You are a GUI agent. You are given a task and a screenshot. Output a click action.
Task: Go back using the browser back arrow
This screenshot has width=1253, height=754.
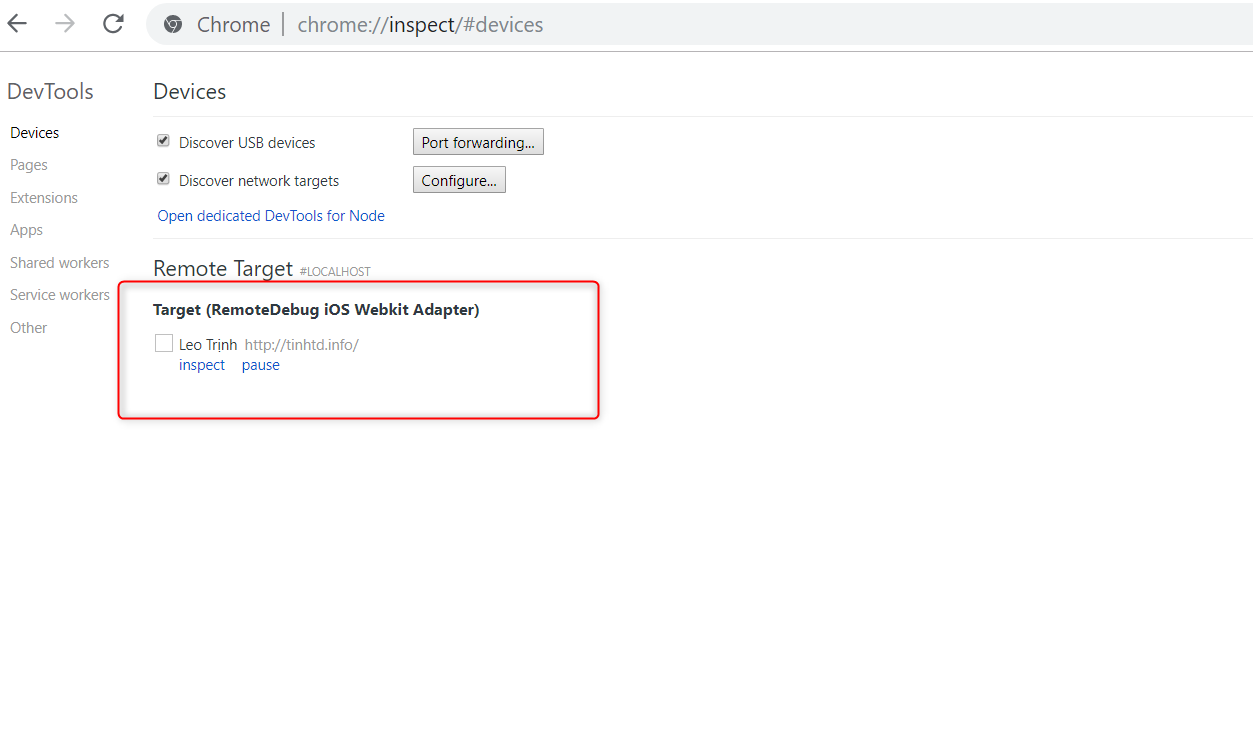[x=18, y=24]
